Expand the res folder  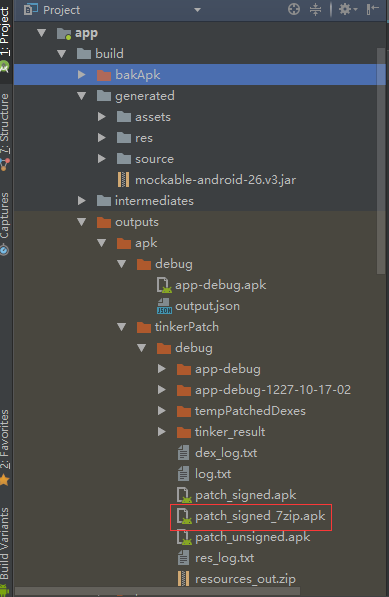(x=101, y=138)
